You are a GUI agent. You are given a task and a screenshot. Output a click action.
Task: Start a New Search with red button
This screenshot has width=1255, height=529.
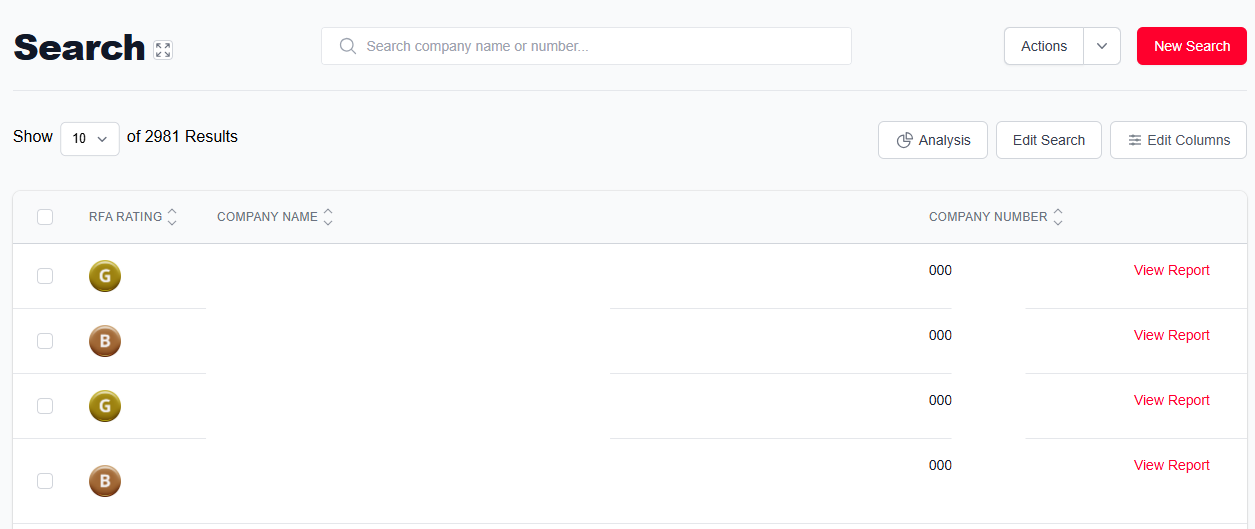tap(1192, 46)
